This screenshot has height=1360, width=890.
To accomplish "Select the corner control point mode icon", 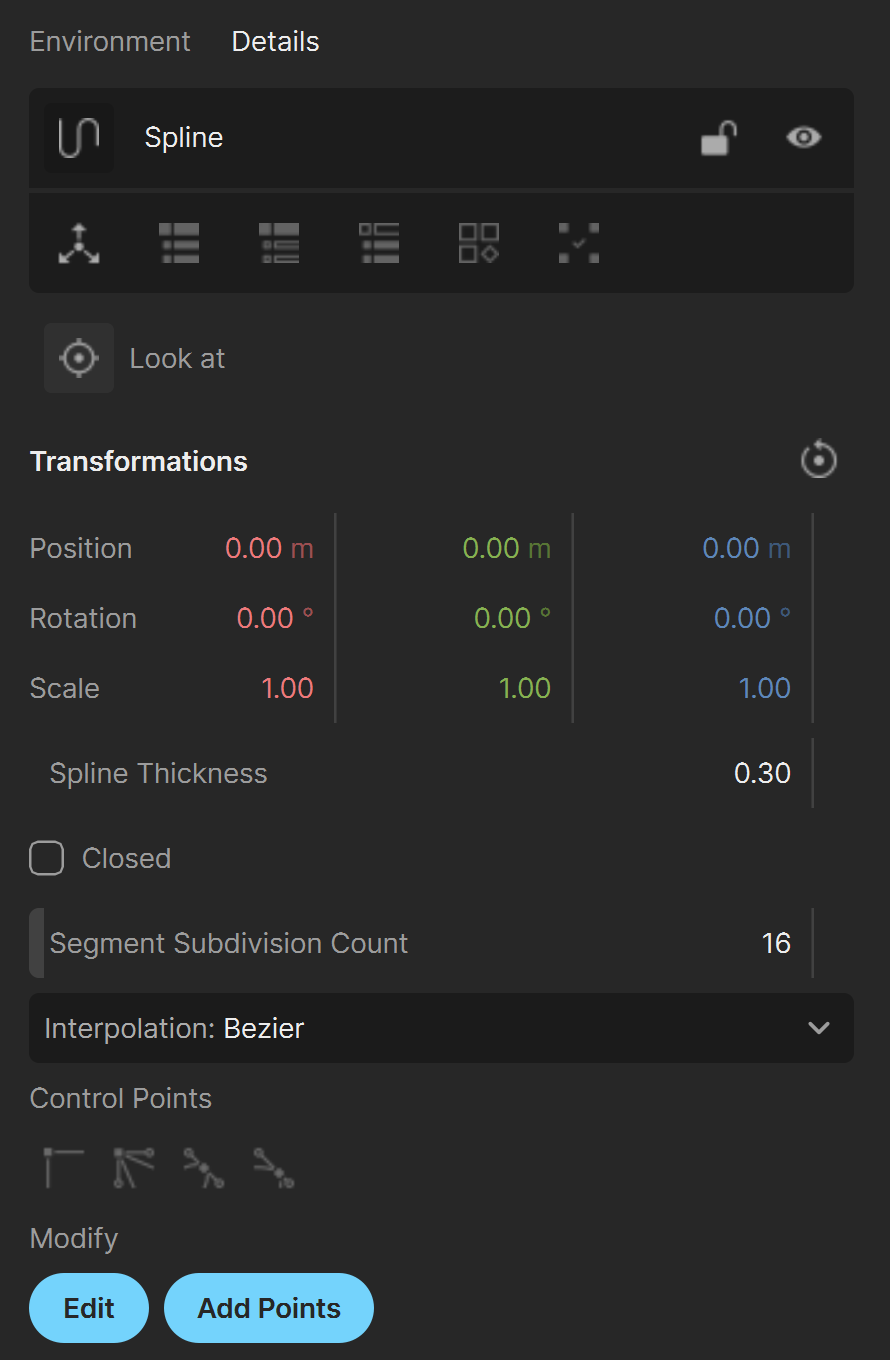I will [64, 1168].
